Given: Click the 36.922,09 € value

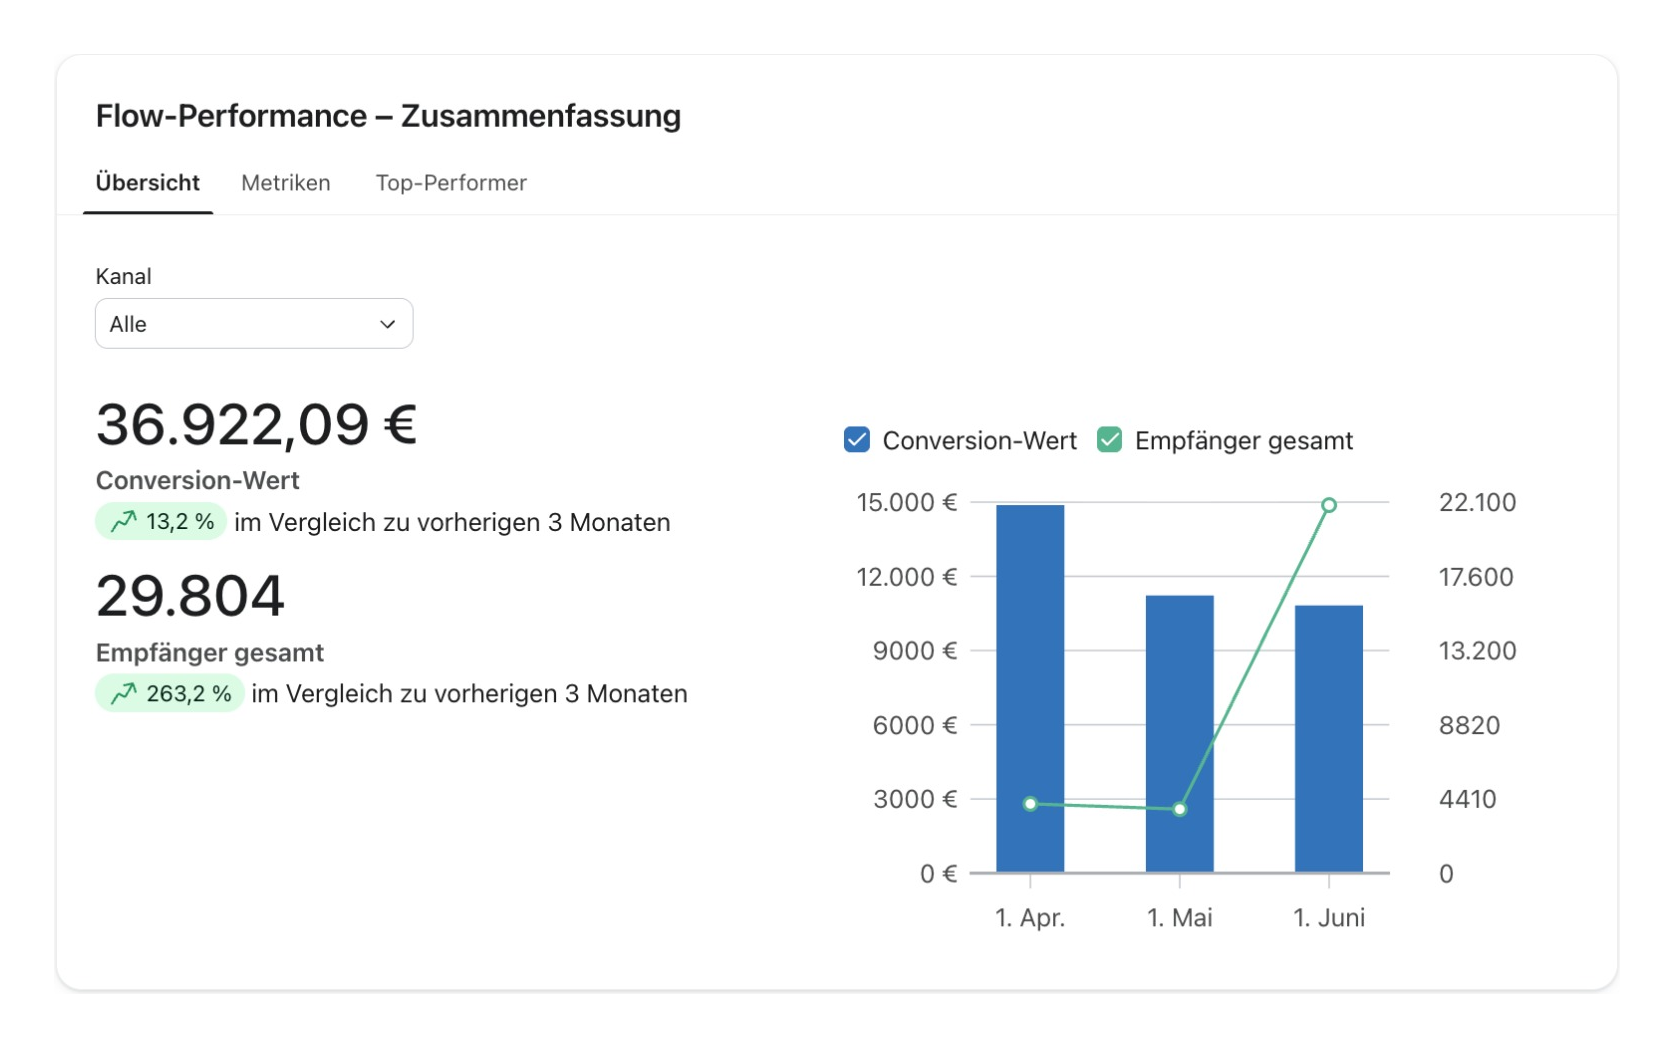Looking at the screenshot, I should pos(256,424).
